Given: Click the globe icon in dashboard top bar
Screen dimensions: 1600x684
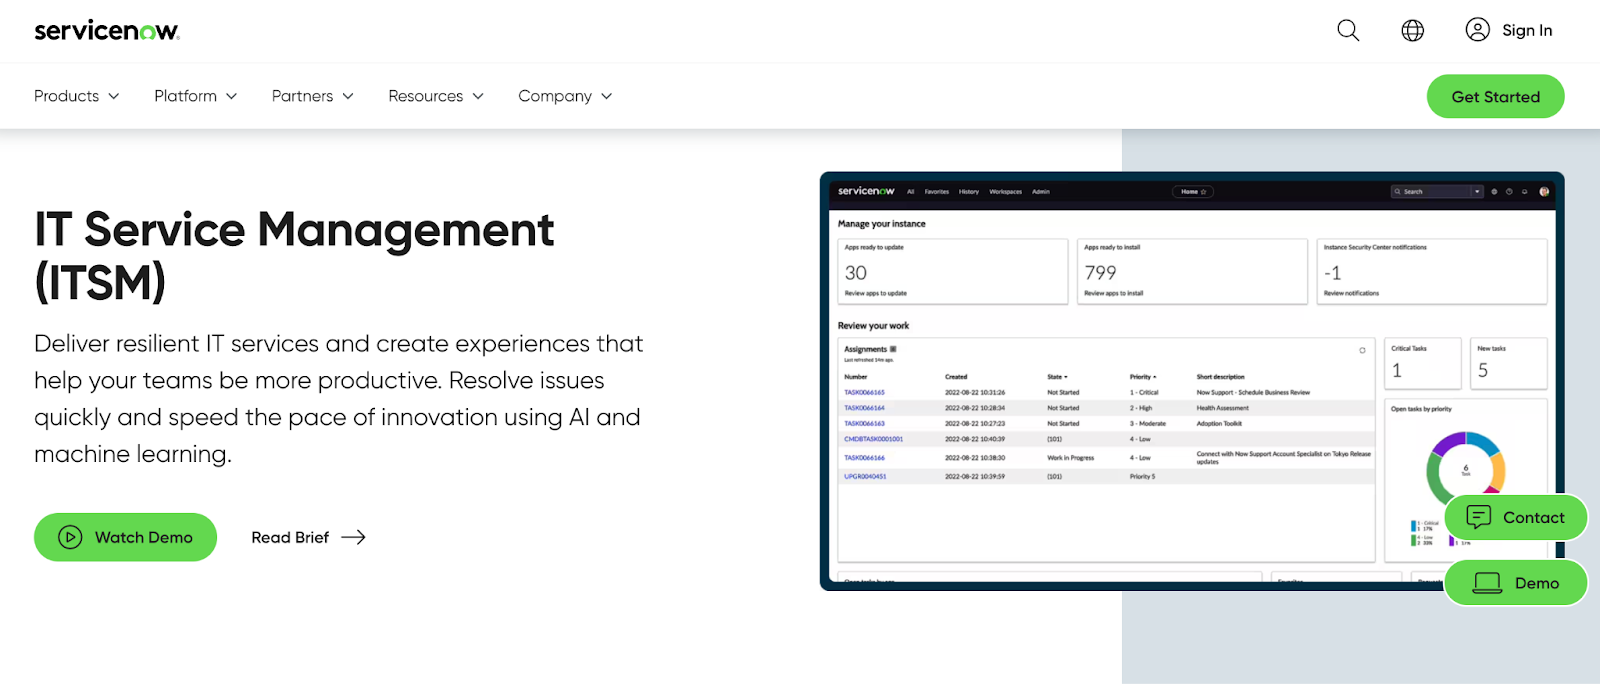Looking at the screenshot, I should tap(1494, 191).
